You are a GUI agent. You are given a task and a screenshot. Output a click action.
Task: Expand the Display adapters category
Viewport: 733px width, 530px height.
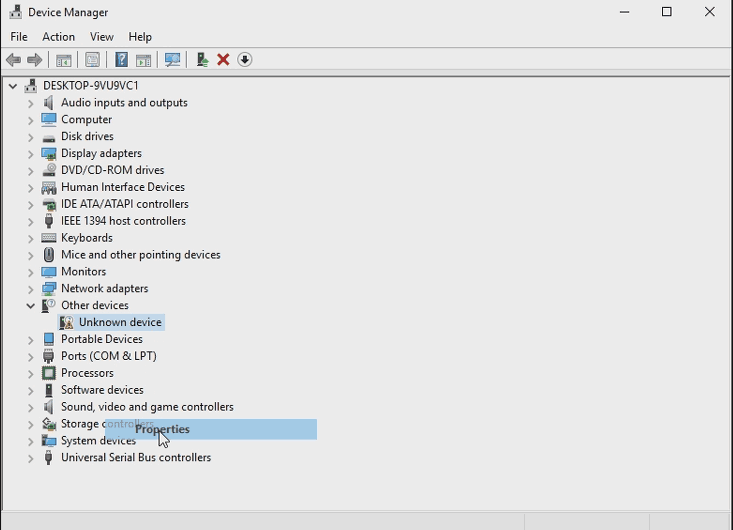pos(30,154)
